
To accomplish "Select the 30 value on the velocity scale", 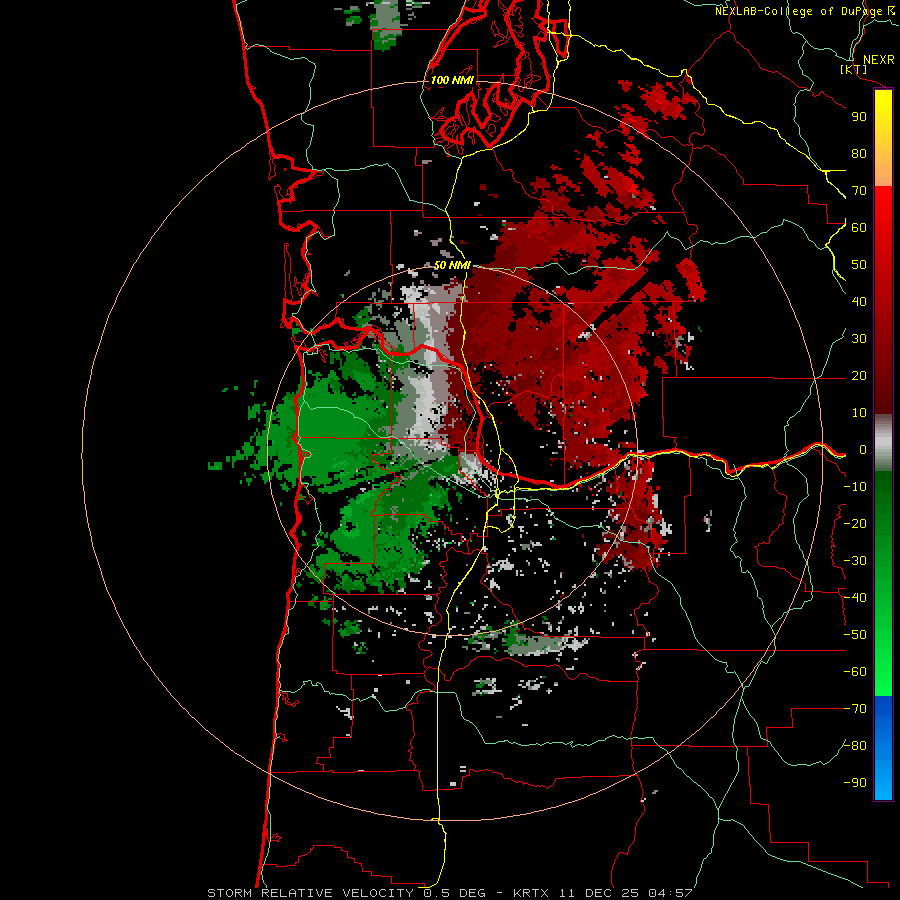I will (859, 339).
